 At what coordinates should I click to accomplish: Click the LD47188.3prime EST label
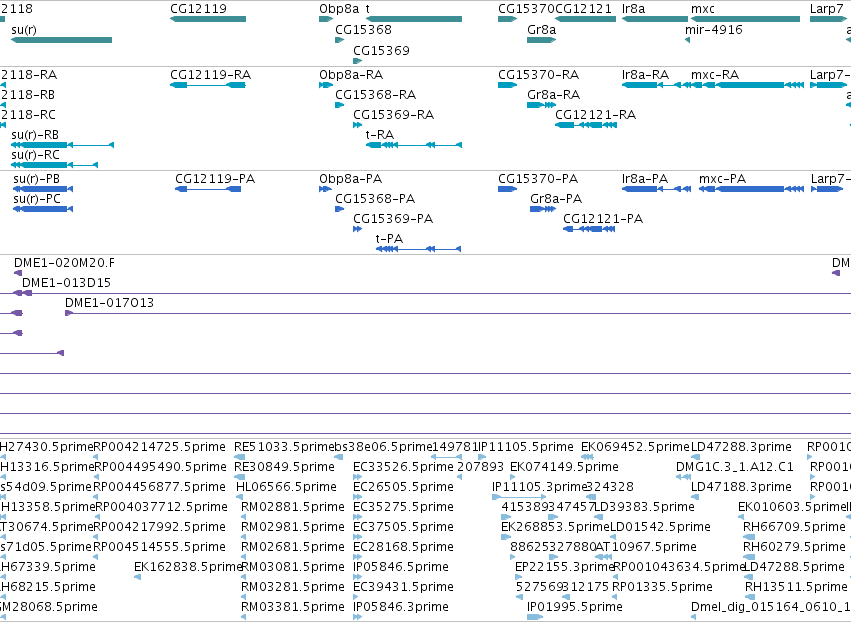[741, 487]
